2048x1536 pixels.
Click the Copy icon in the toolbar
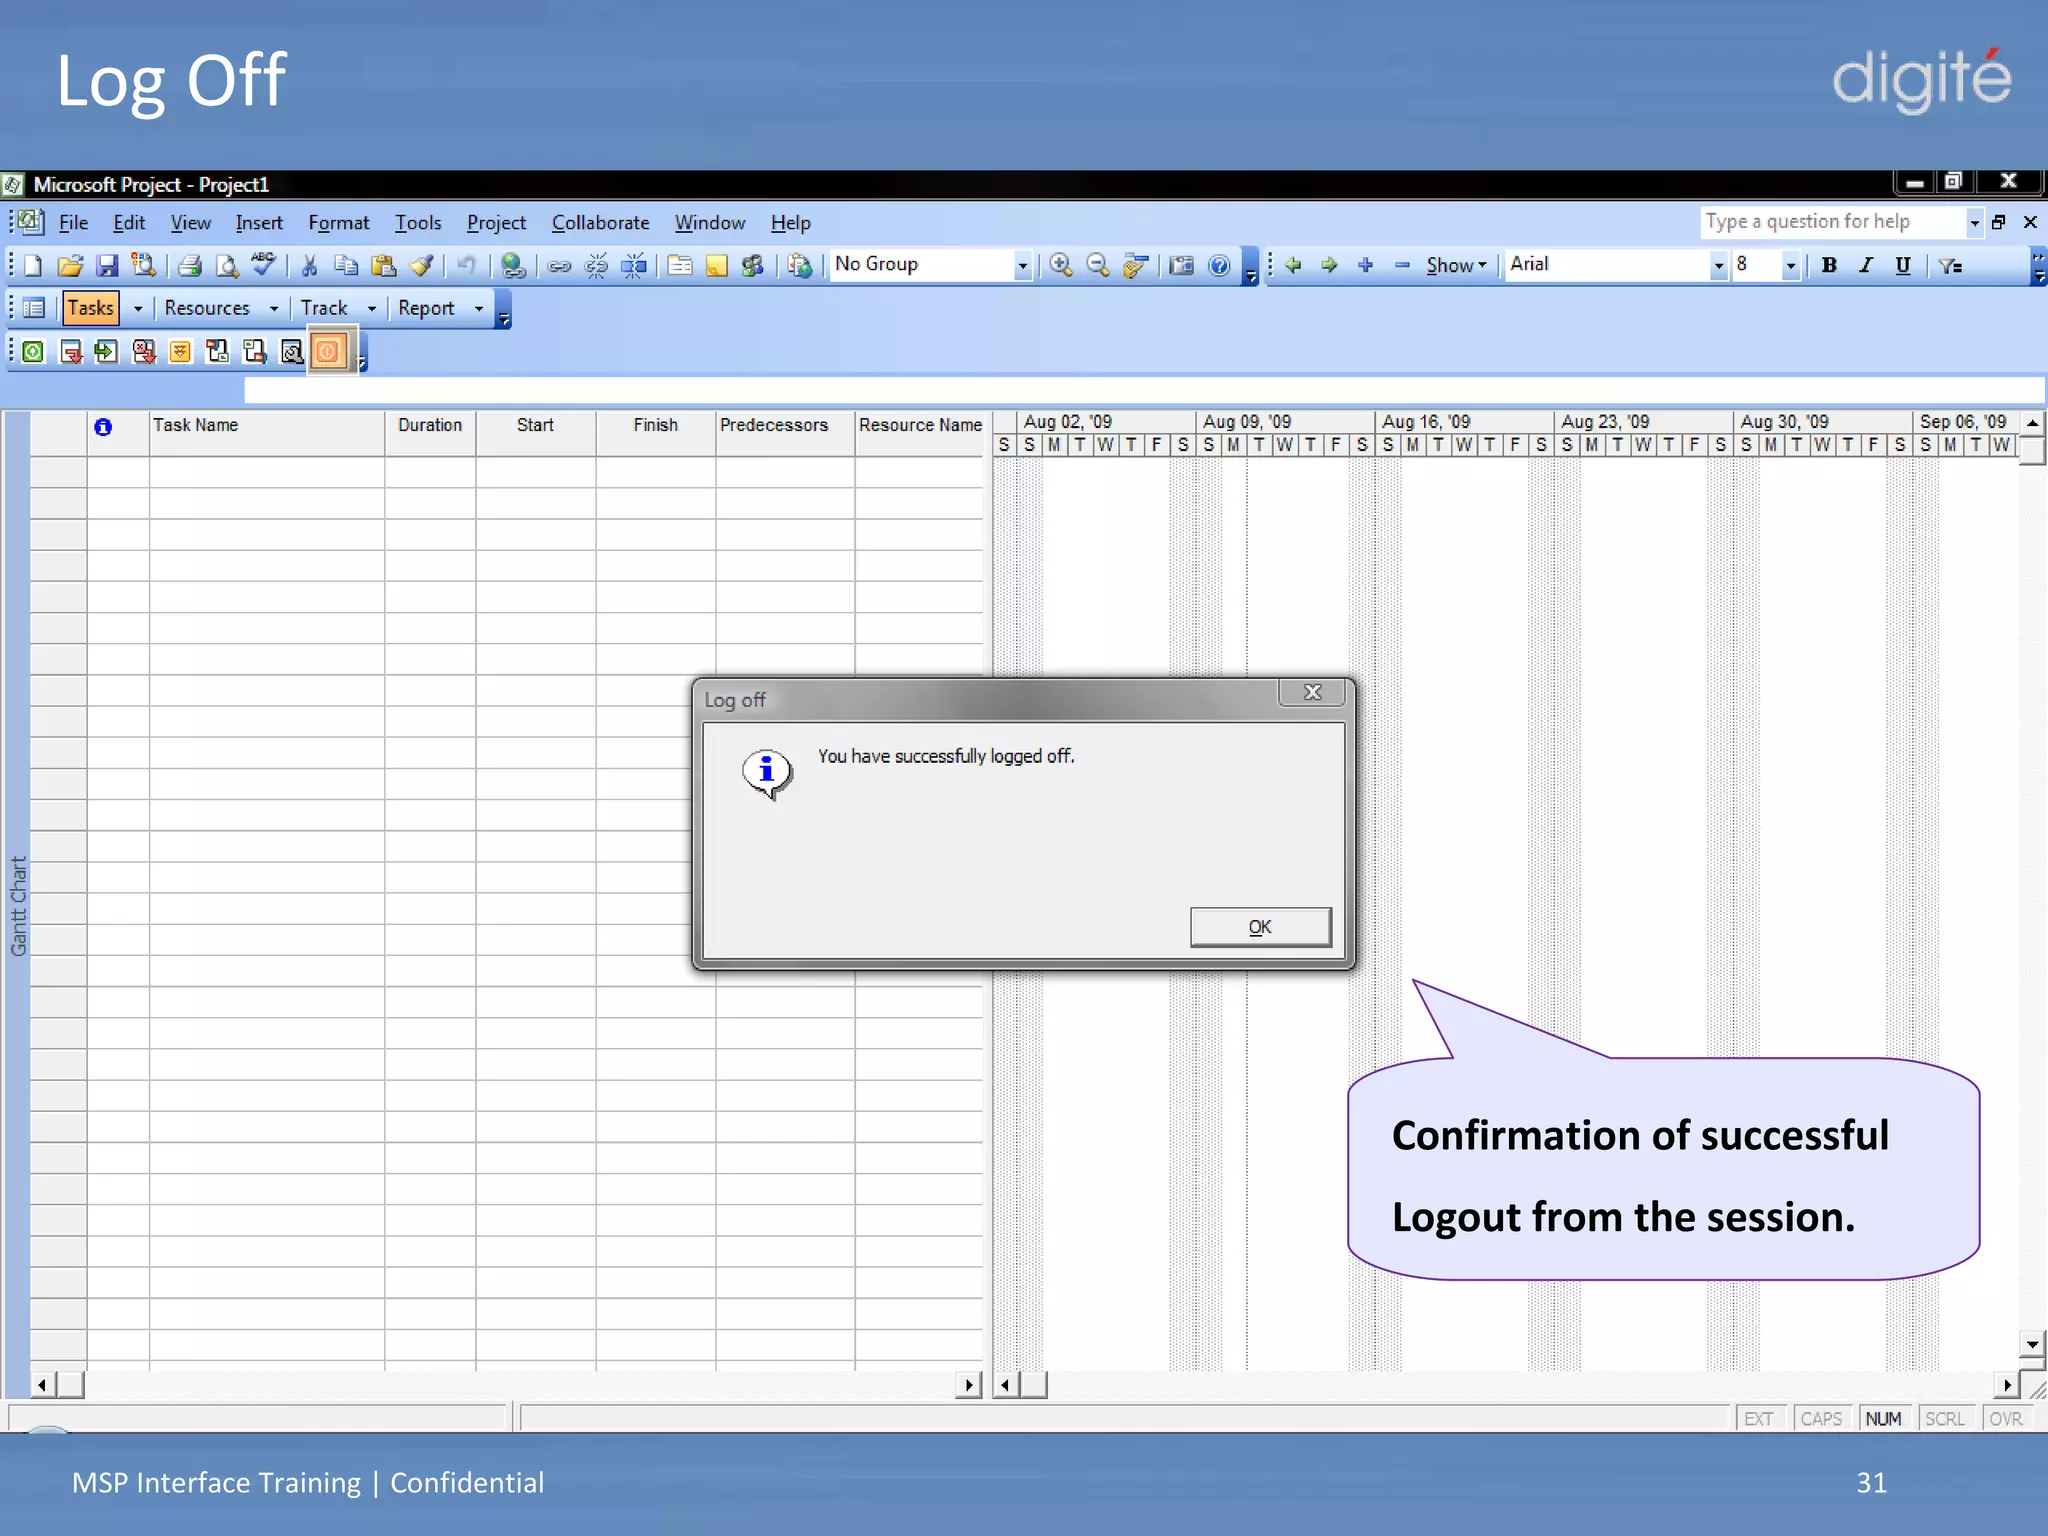(x=346, y=266)
